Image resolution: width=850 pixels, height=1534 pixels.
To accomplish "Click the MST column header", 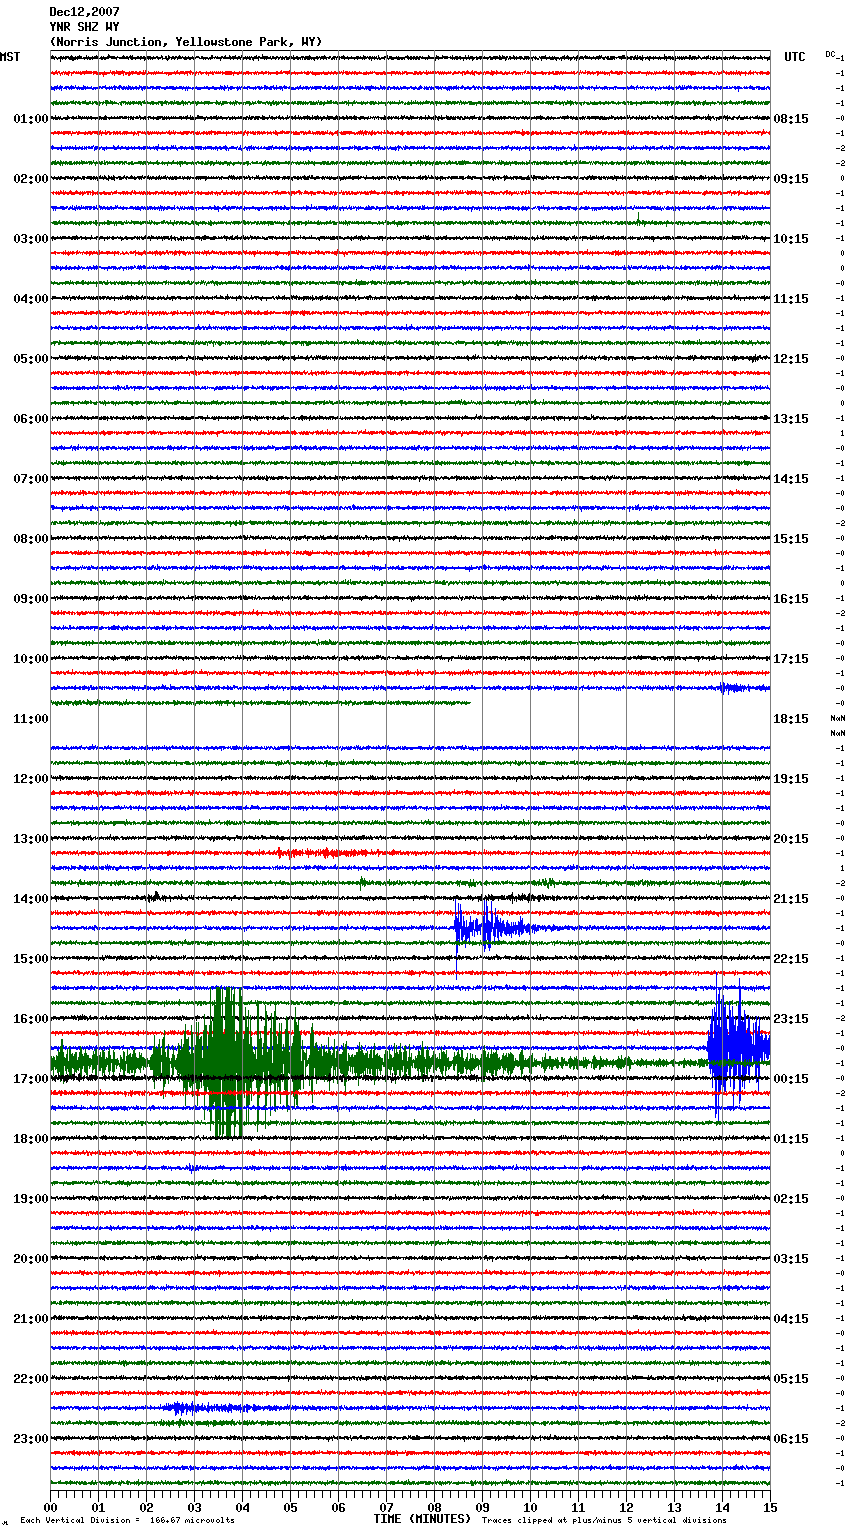I will (x=10, y=57).
